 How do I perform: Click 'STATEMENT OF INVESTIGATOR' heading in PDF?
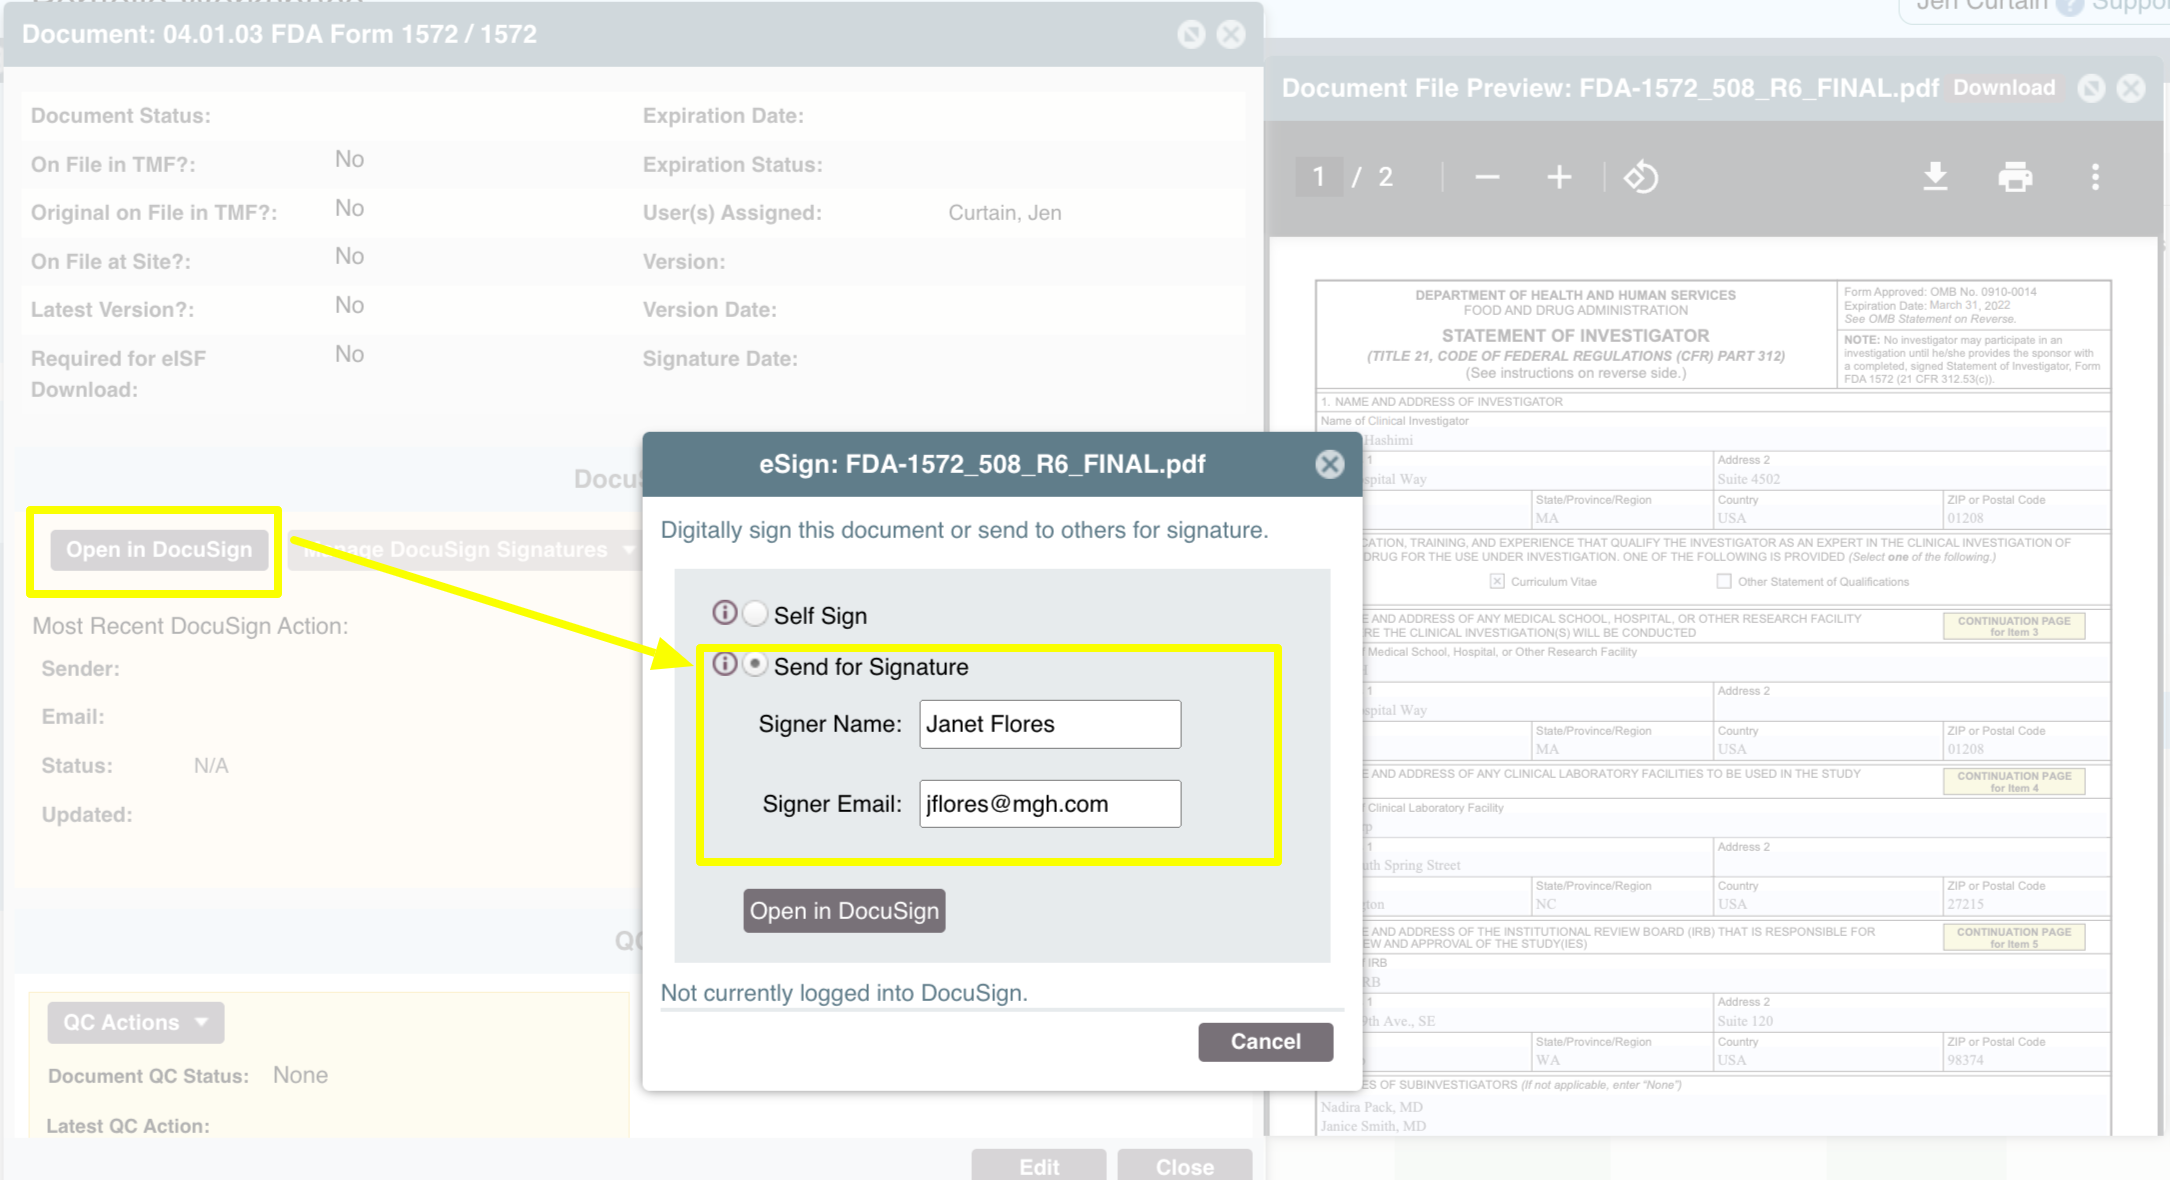[1575, 336]
